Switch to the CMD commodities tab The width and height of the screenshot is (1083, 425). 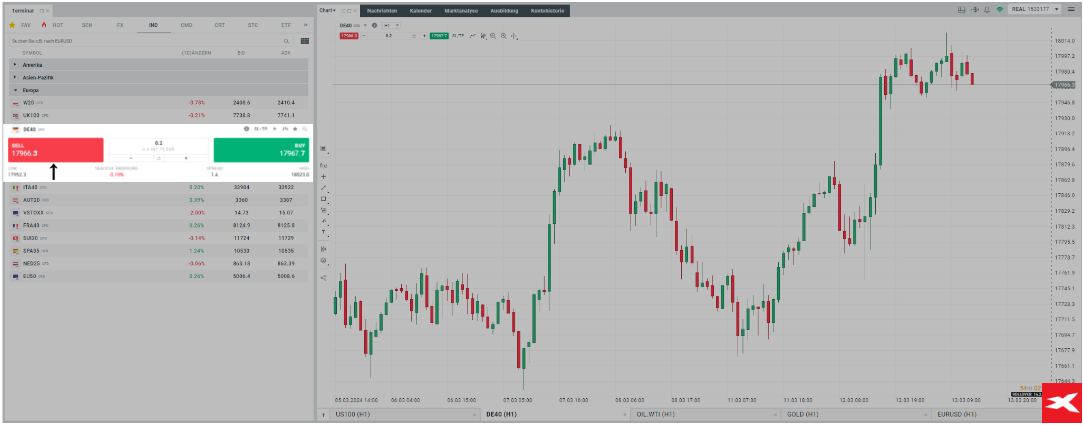[186, 25]
